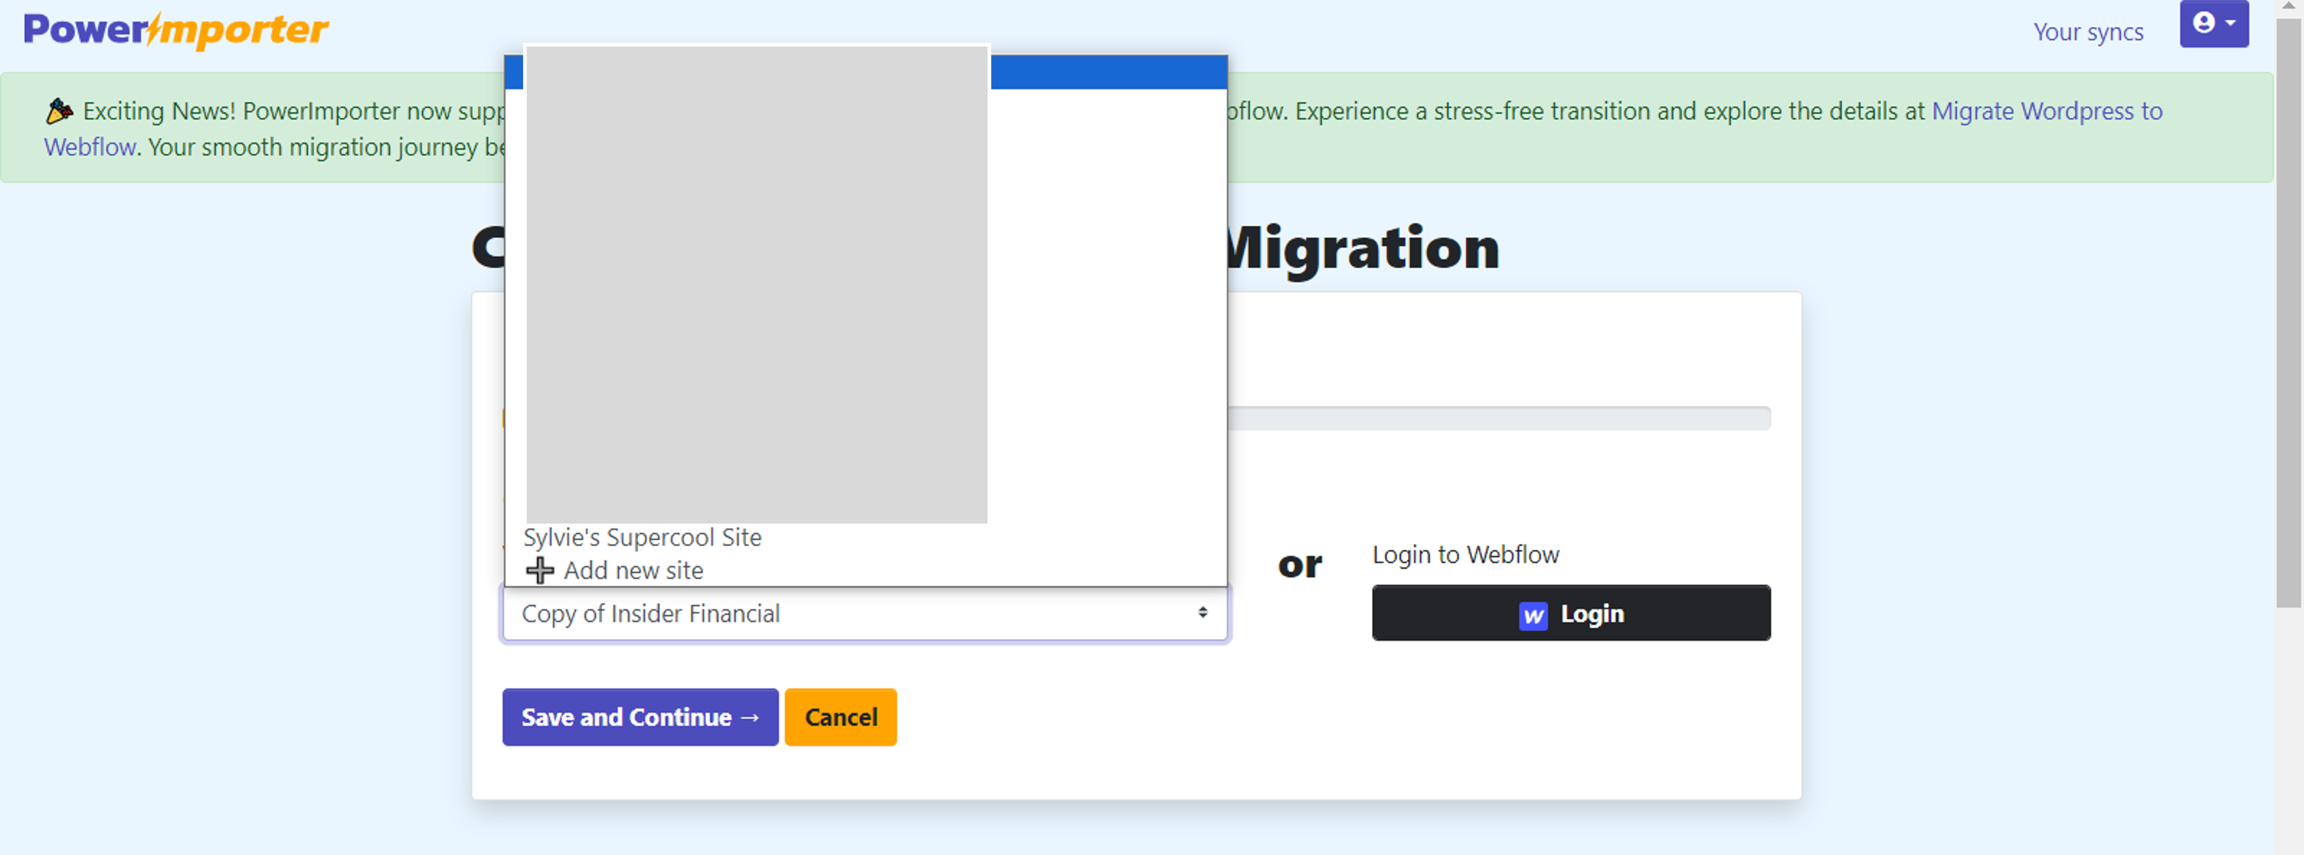Image resolution: width=2304 pixels, height=855 pixels.
Task: Click the gray migration progress bar
Action: (1498, 418)
